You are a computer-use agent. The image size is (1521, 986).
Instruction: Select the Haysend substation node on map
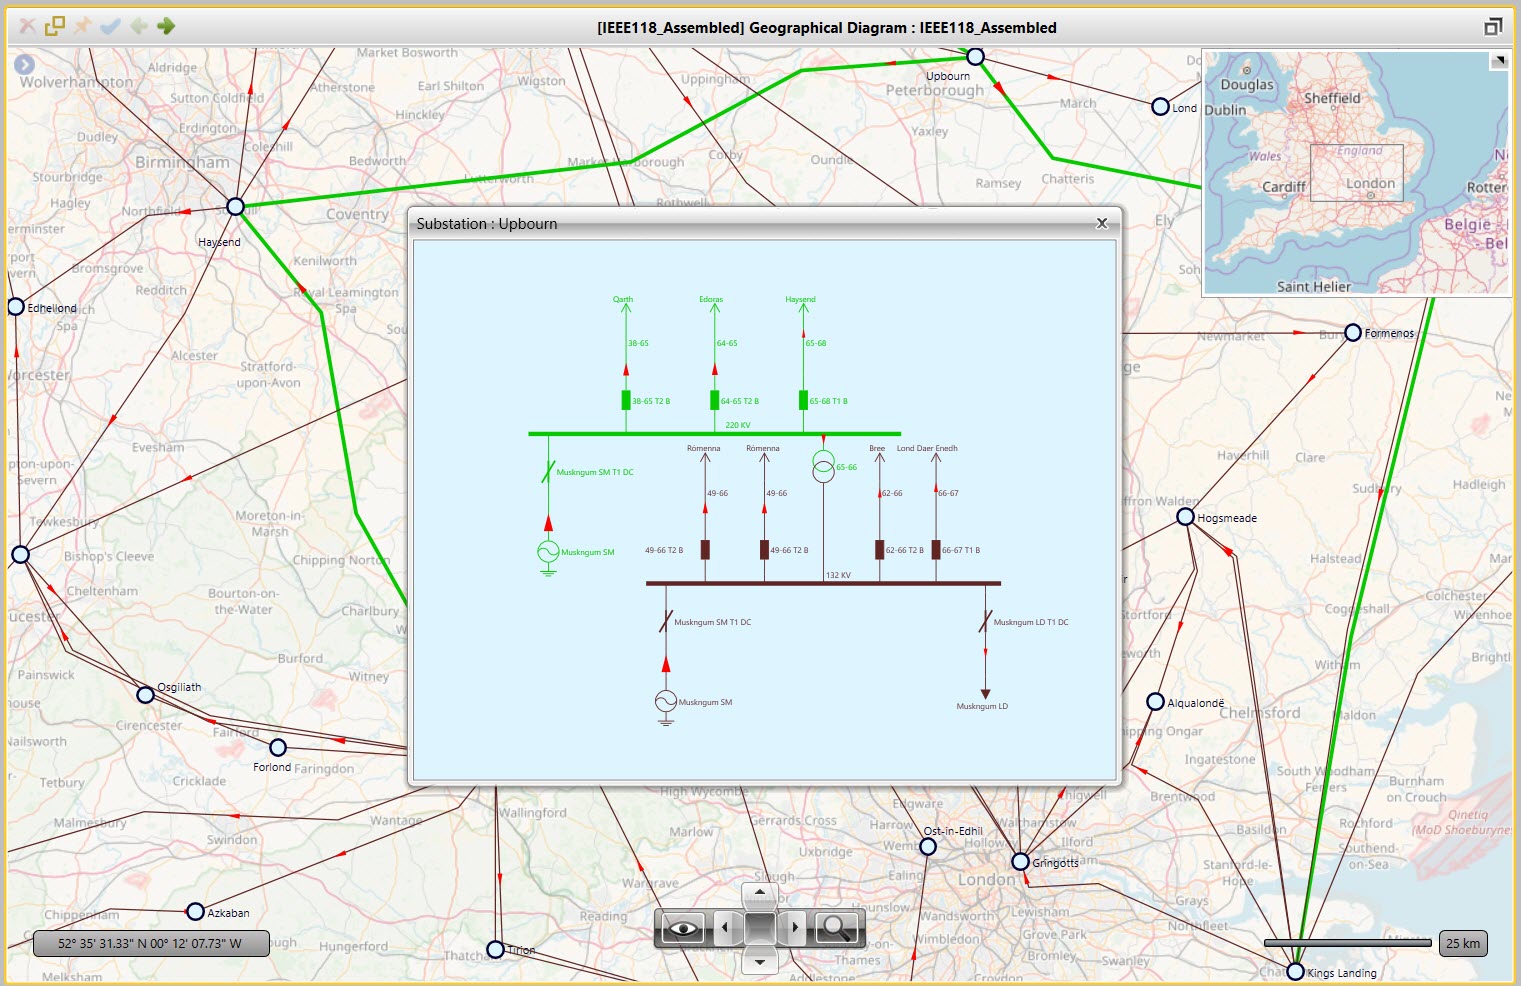pos(235,206)
